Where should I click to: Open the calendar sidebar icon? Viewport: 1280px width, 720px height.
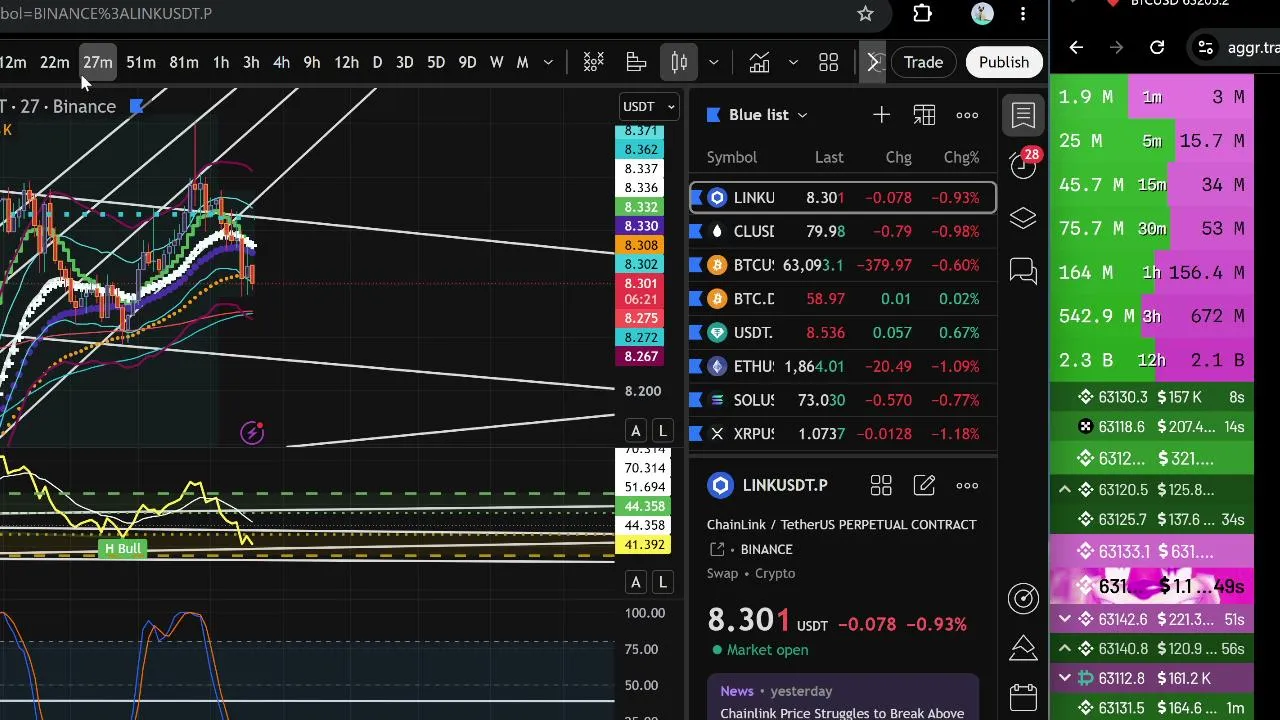[x=1023, y=697]
